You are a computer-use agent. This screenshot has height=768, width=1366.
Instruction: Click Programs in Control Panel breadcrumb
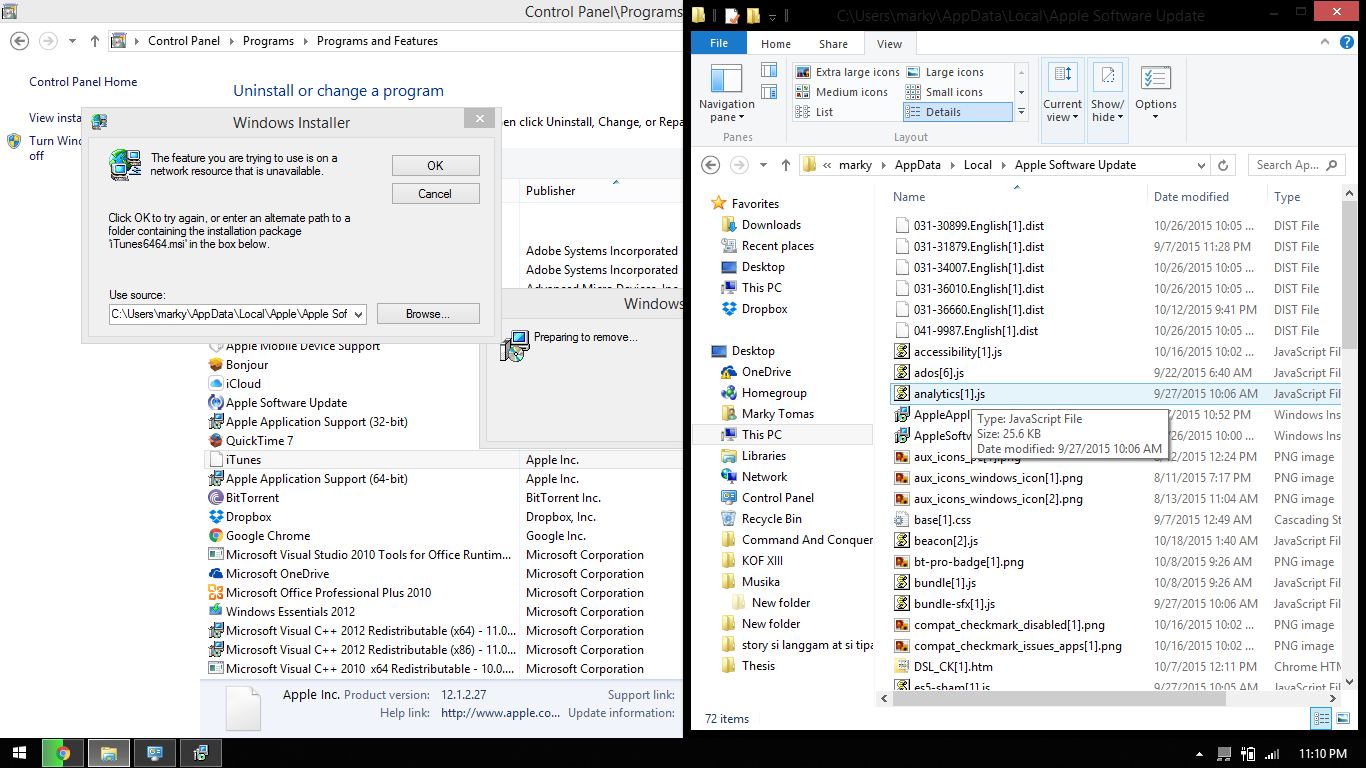pos(268,41)
